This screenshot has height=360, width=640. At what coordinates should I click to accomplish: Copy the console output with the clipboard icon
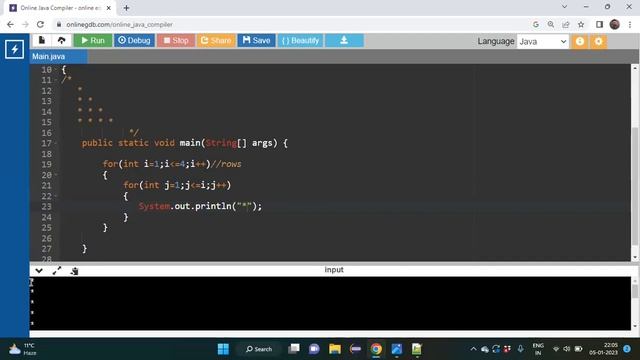click(74, 271)
